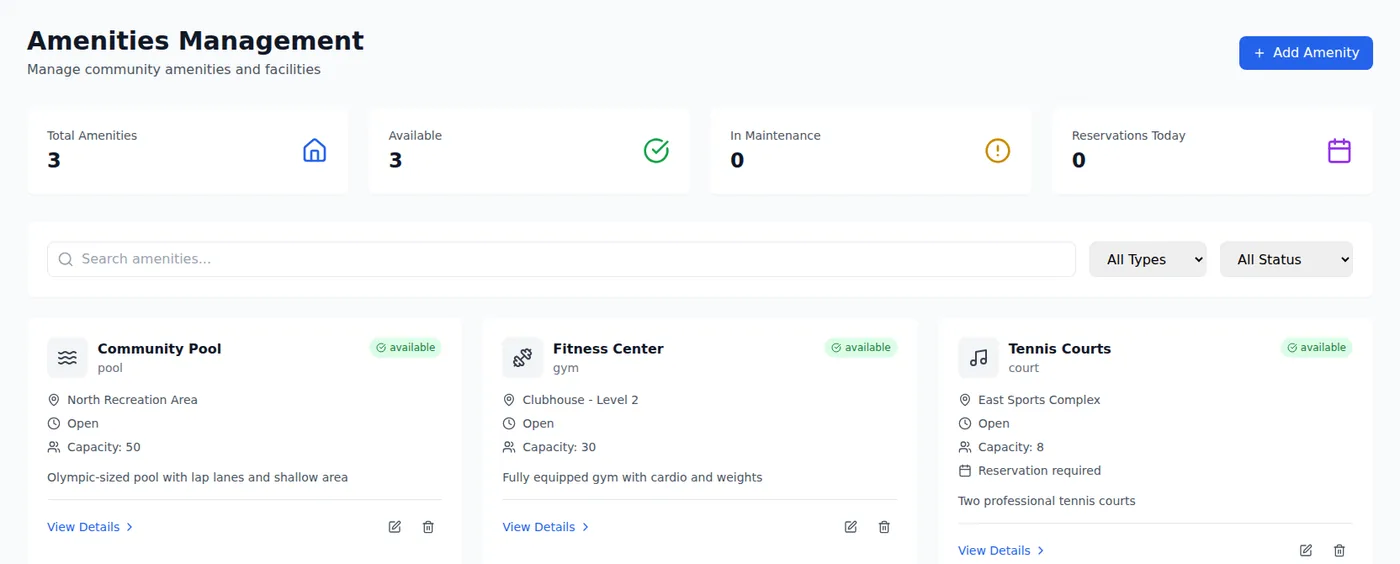
Task: Click the Fully equipped gym description text
Action: [x=632, y=478]
